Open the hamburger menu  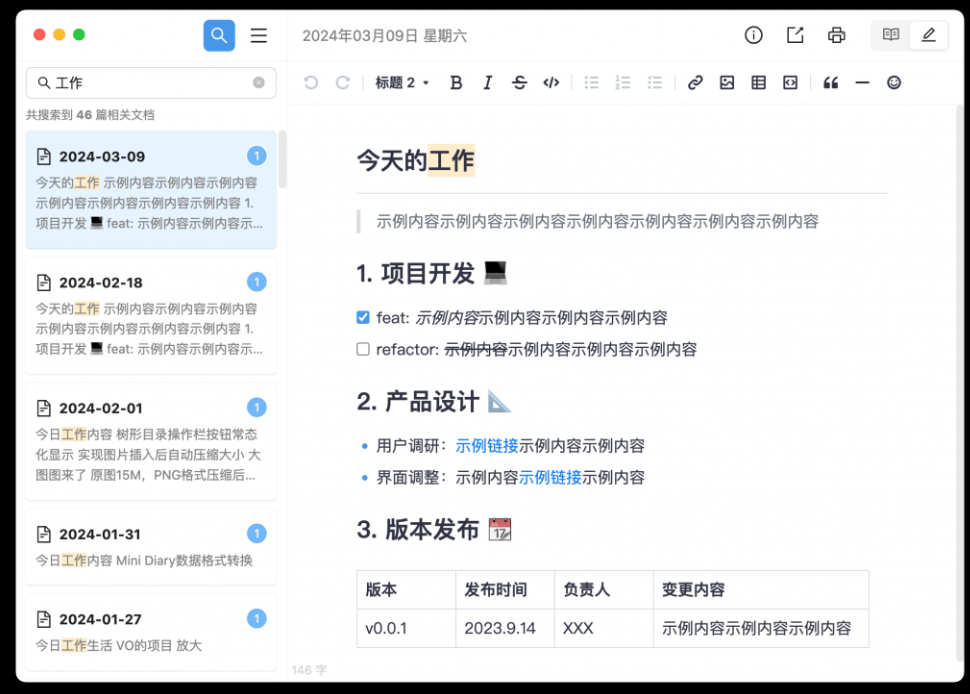258,34
